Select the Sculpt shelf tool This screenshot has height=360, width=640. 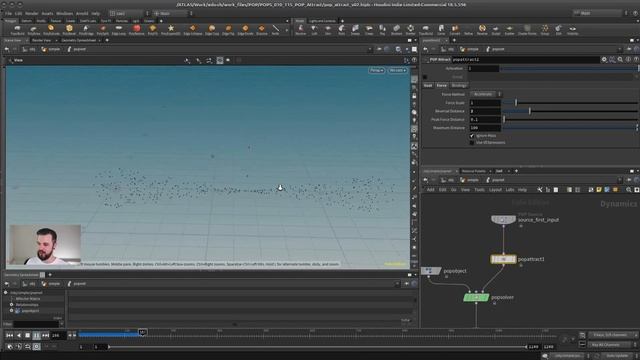pos(496,29)
